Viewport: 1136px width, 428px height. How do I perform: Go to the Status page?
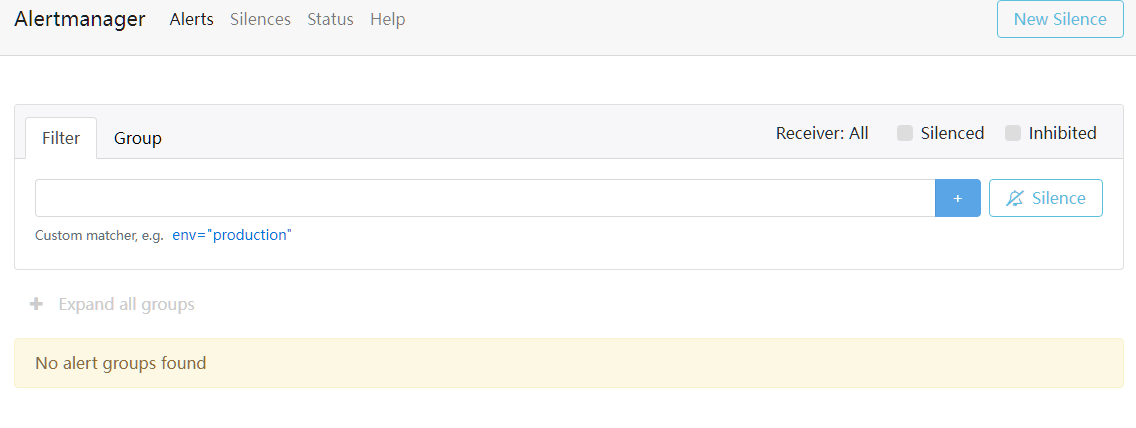tap(330, 19)
